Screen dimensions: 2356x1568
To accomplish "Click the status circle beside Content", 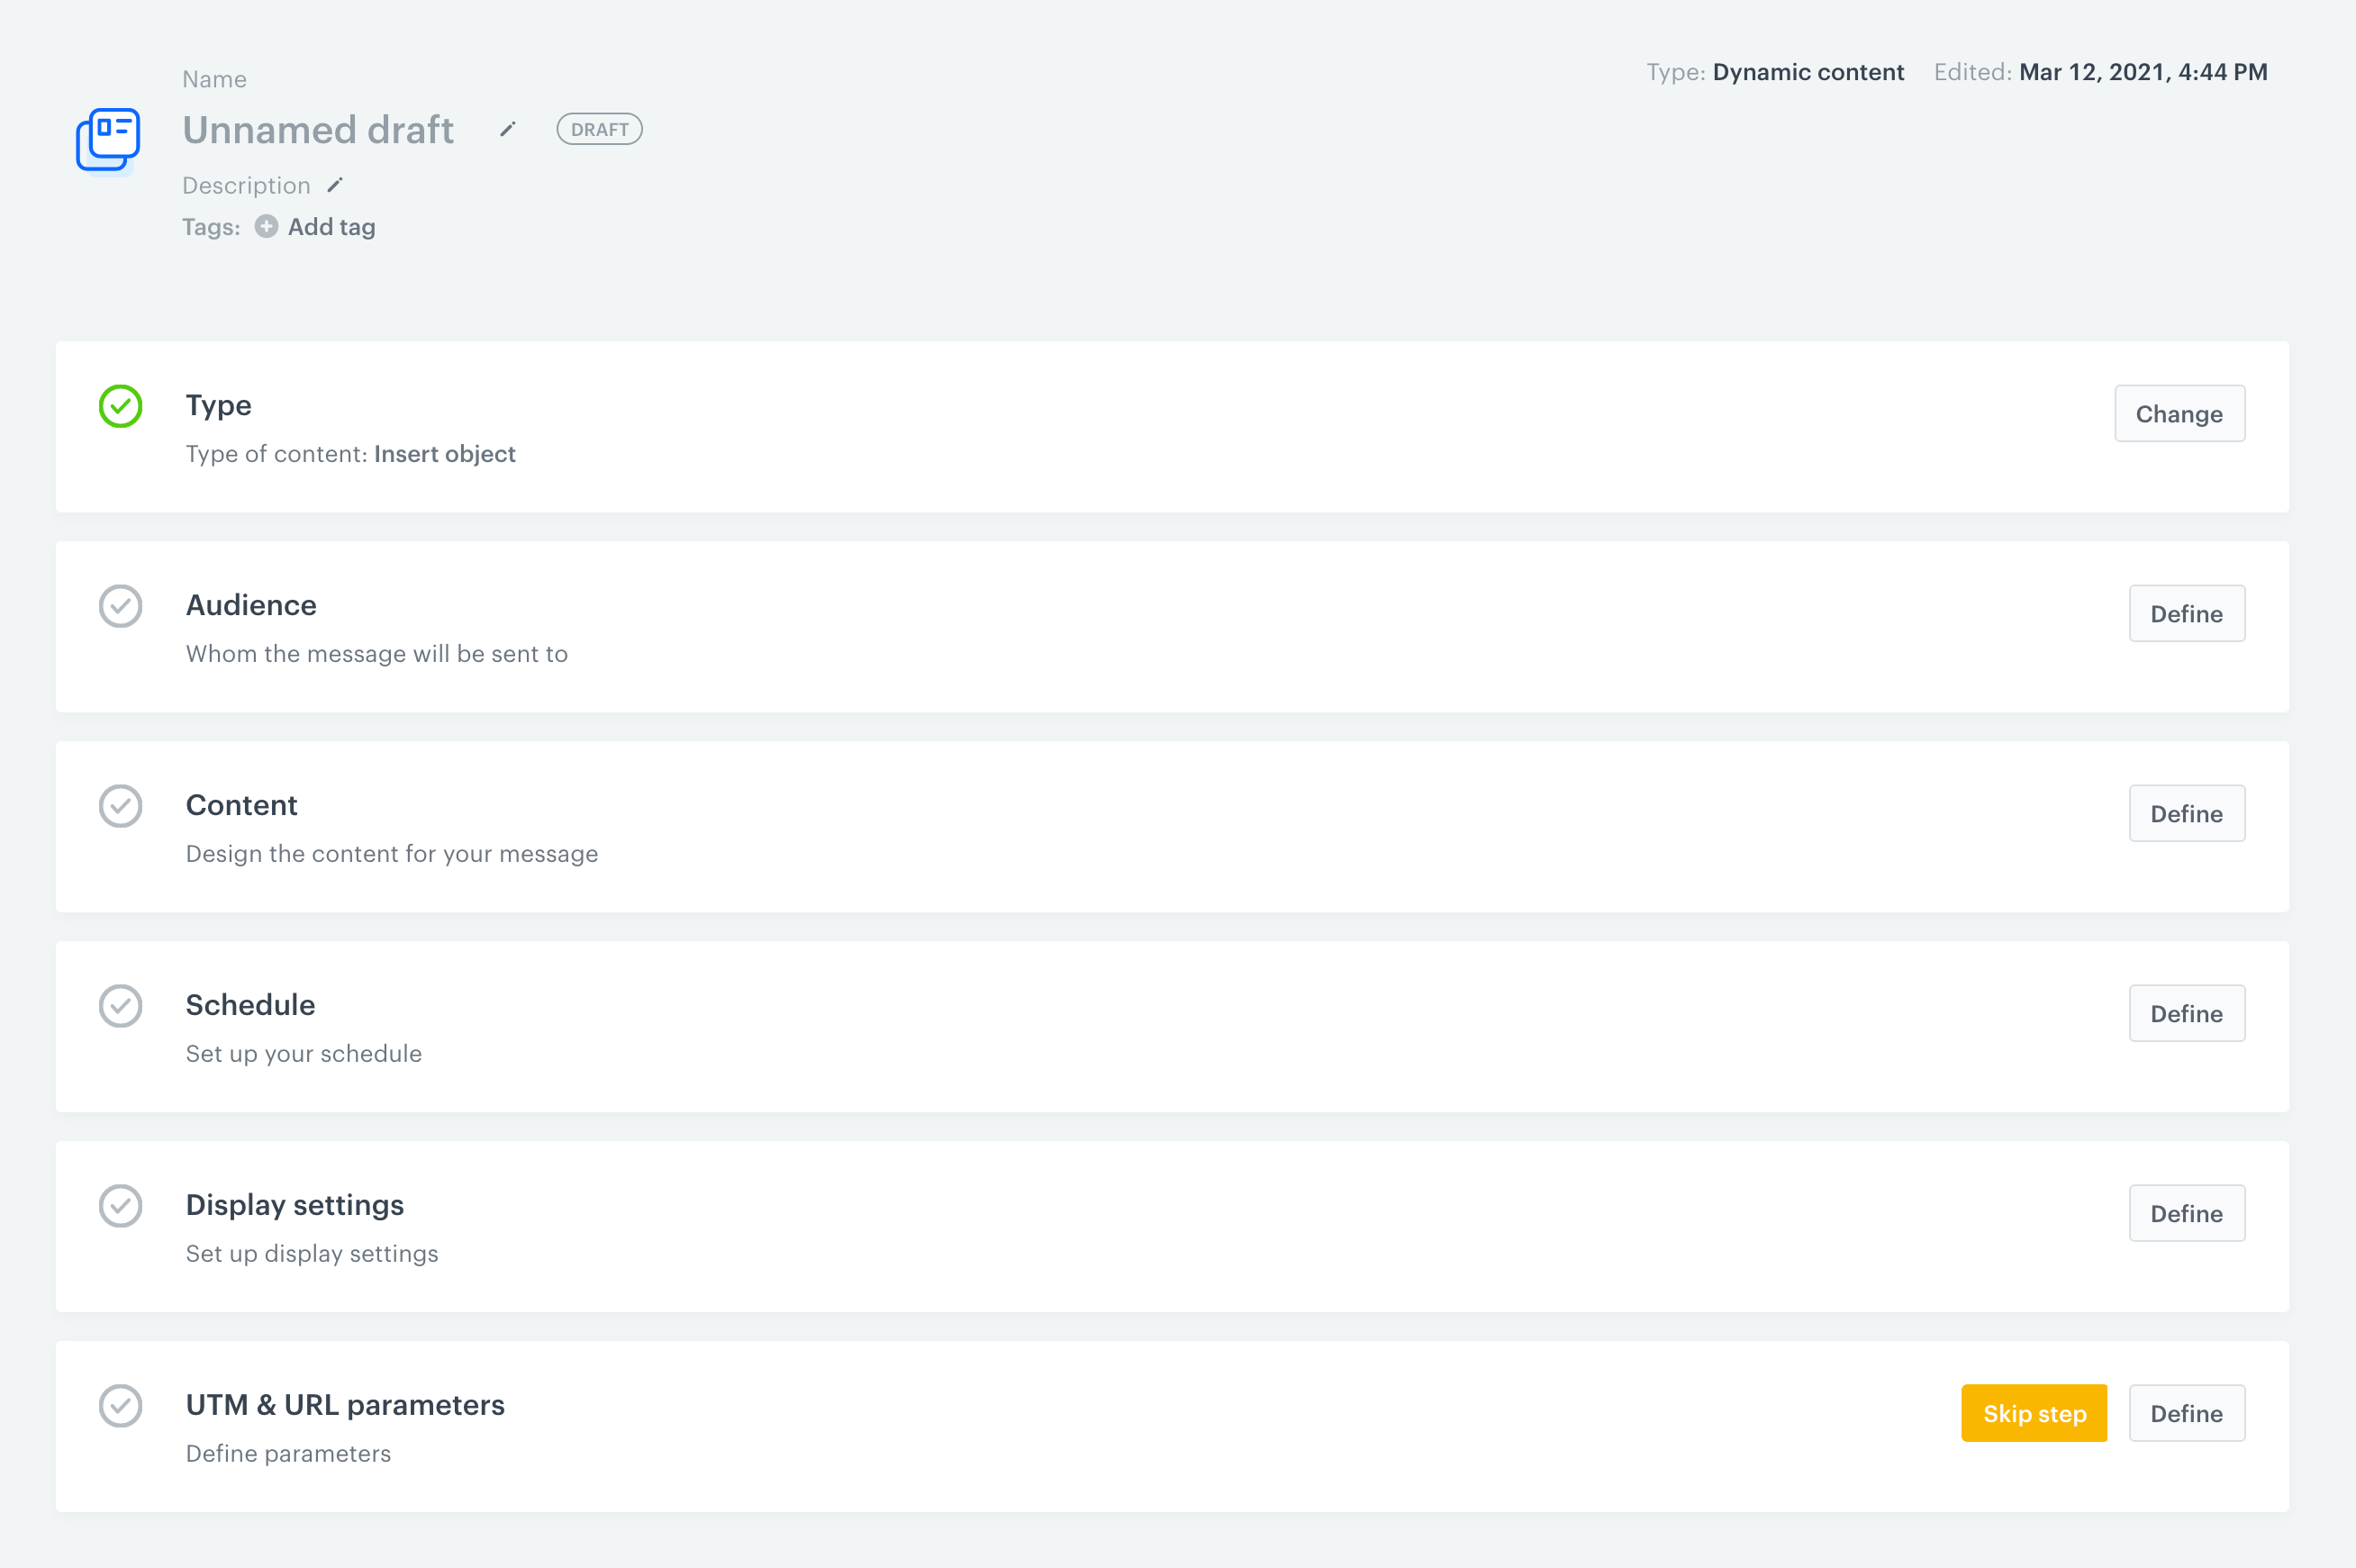I will coord(120,806).
